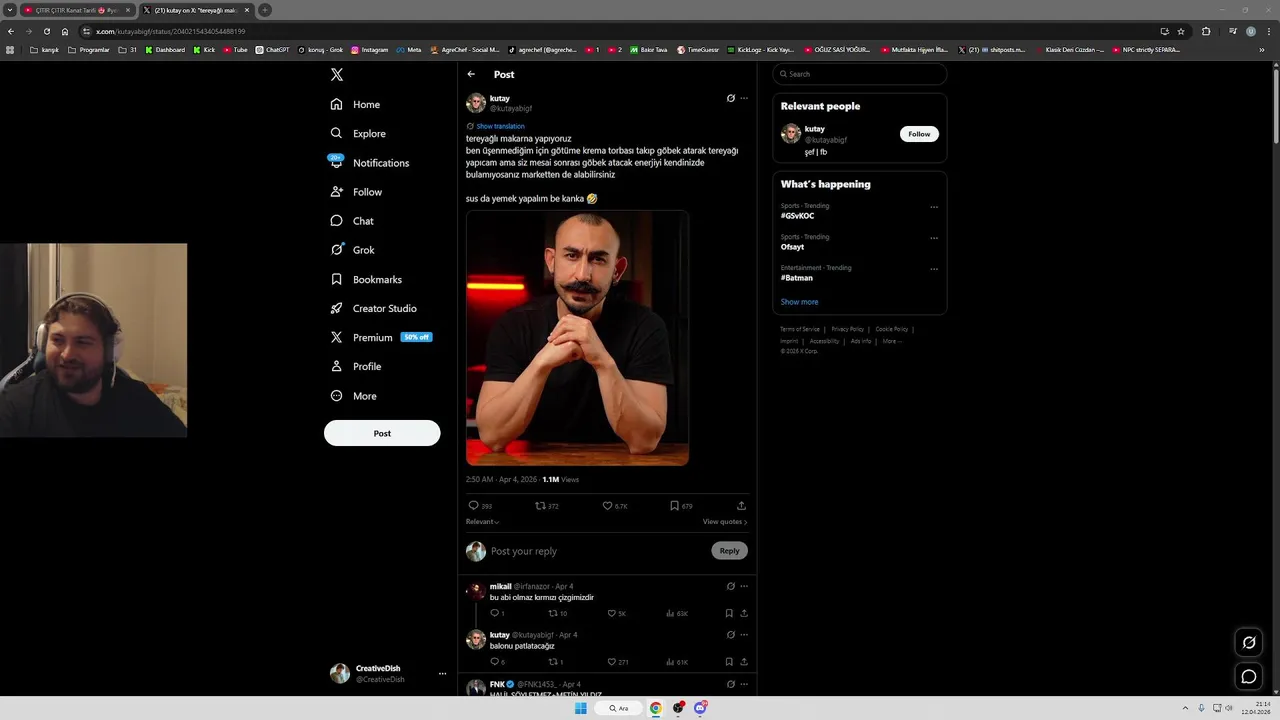Open TimeGuessr bookmark

click(697, 50)
